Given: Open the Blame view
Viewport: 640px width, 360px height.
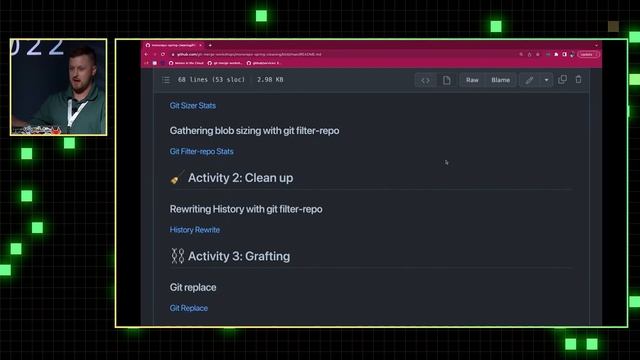Looking at the screenshot, I should coord(500,80).
